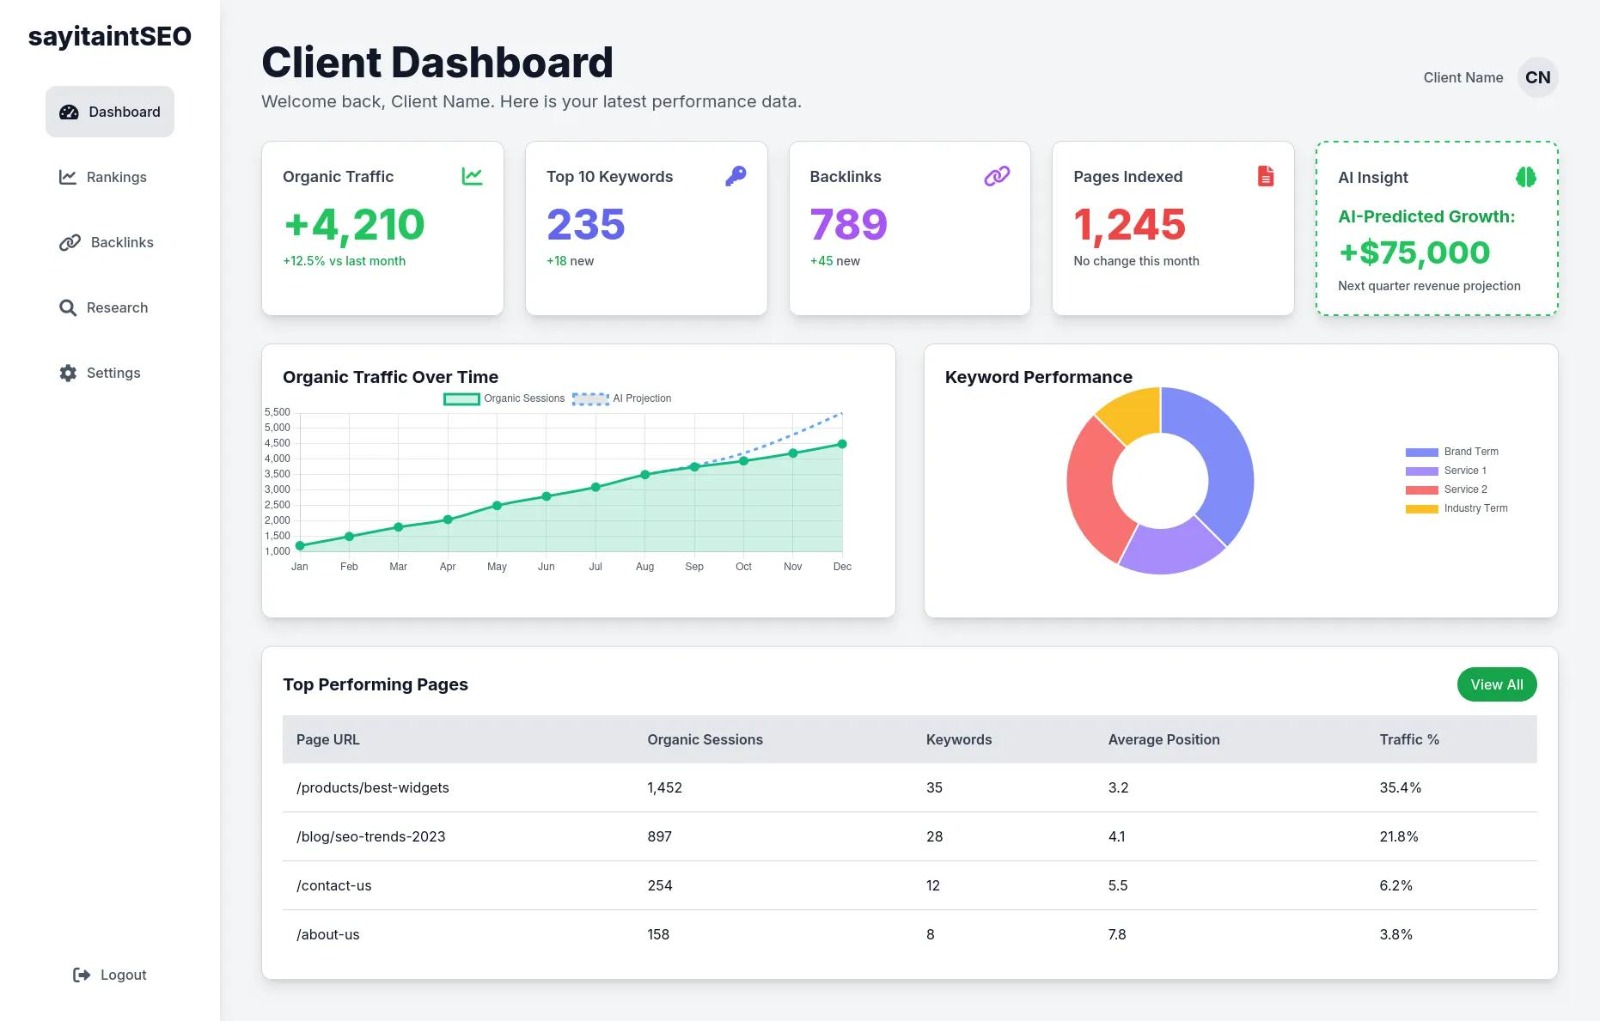Toggle AI Projection series in the chart legend
This screenshot has height=1021, width=1600.
(x=622, y=398)
